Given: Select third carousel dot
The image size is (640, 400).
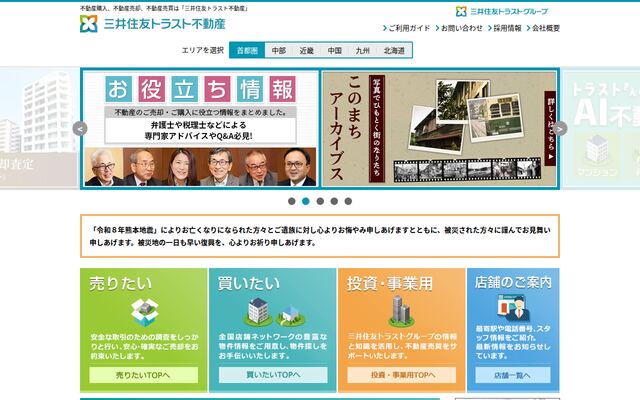Looking at the screenshot, I should click(320, 201).
